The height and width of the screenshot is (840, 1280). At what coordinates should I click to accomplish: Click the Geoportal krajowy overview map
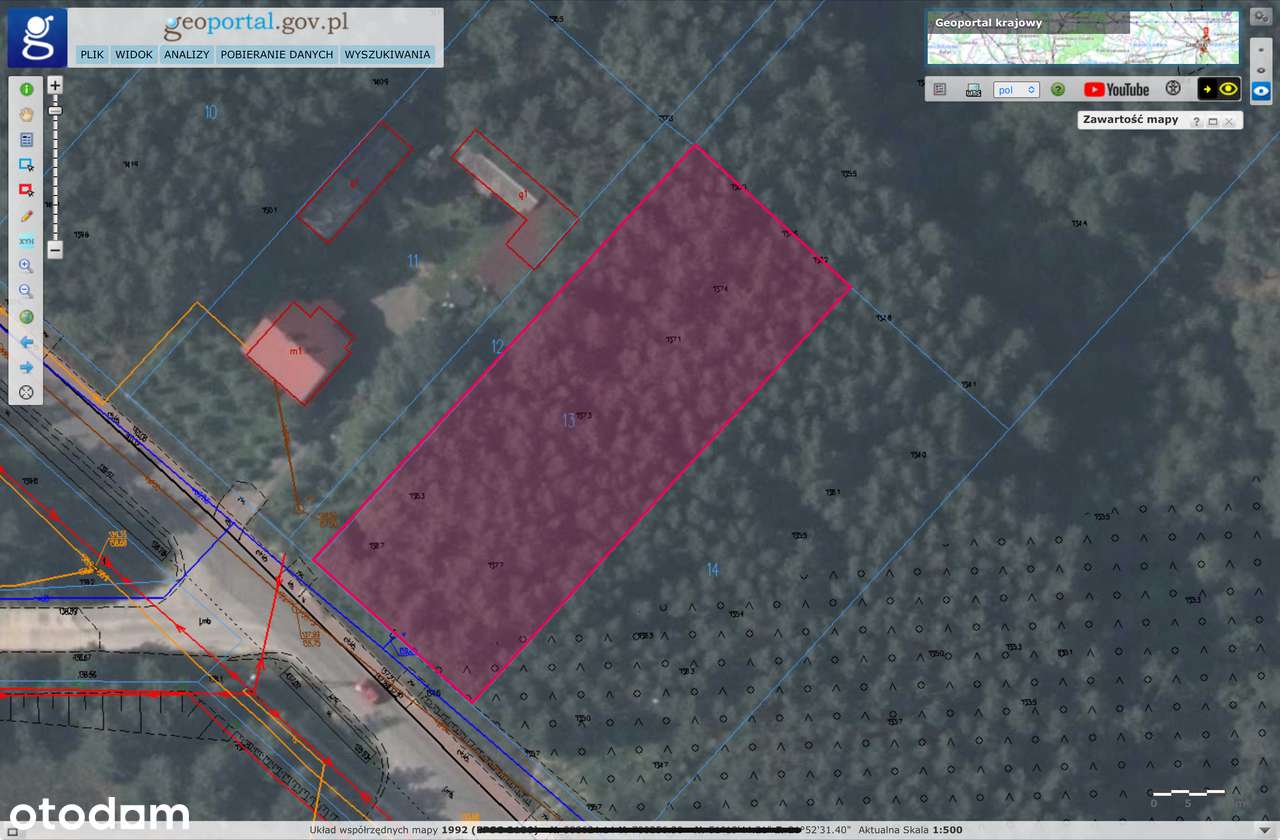tap(1083, 38)
